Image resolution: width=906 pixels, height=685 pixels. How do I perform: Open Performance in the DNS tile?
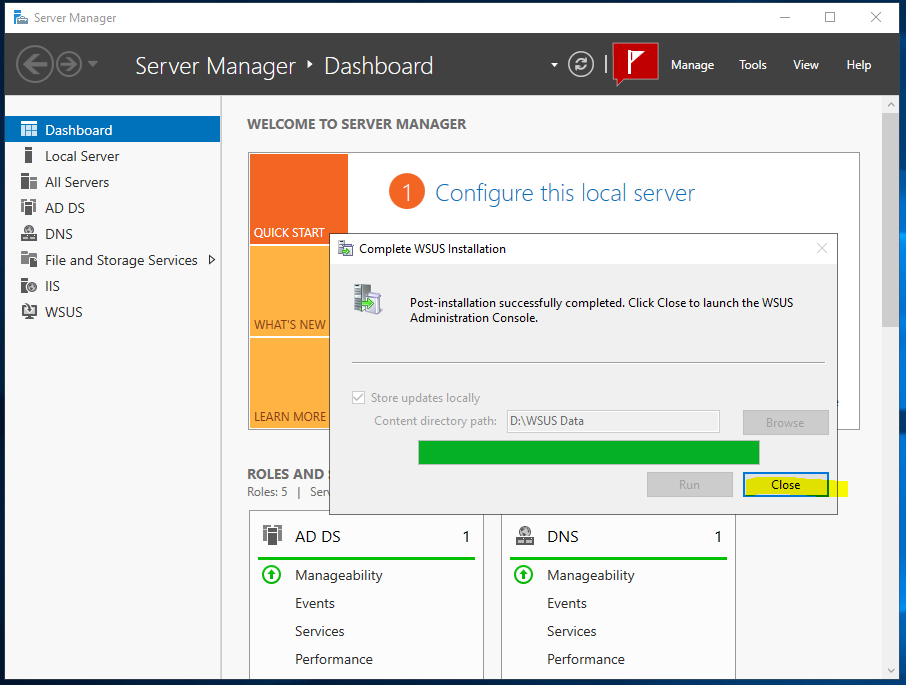coord(586,659)
